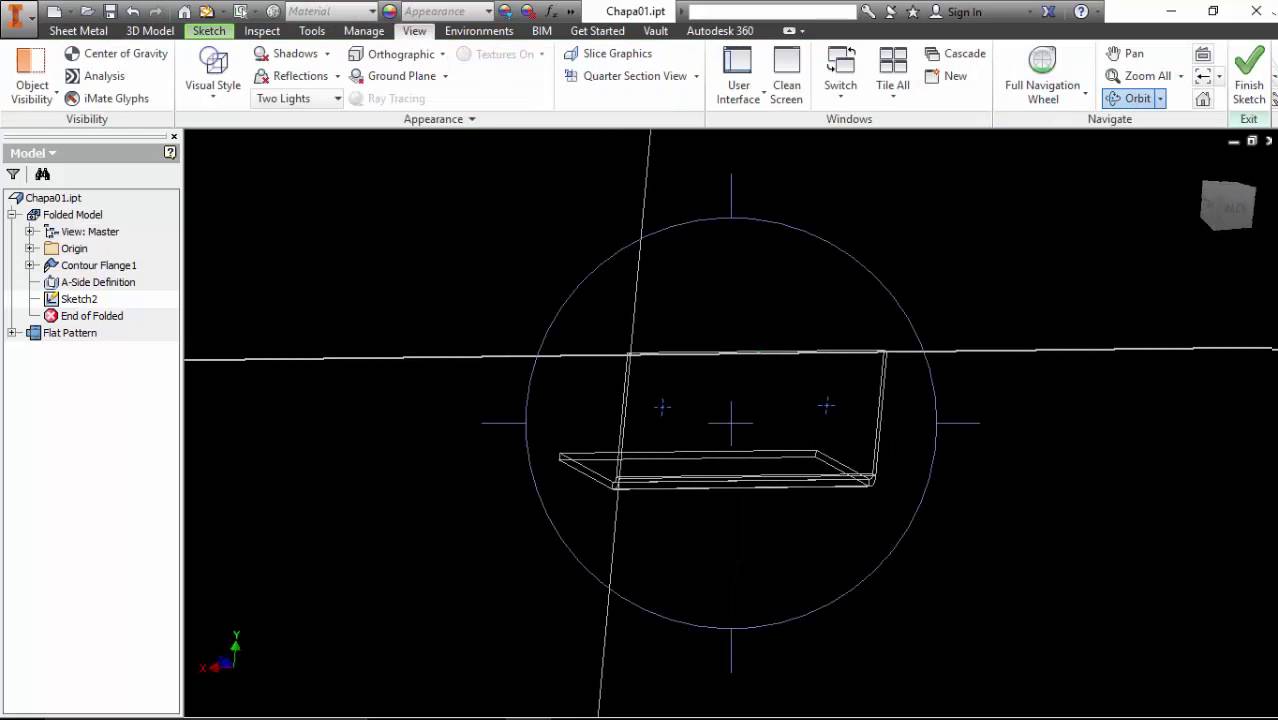Click the Cascade windows button
The image size is (1278, 720).
(x=955, y=53)
